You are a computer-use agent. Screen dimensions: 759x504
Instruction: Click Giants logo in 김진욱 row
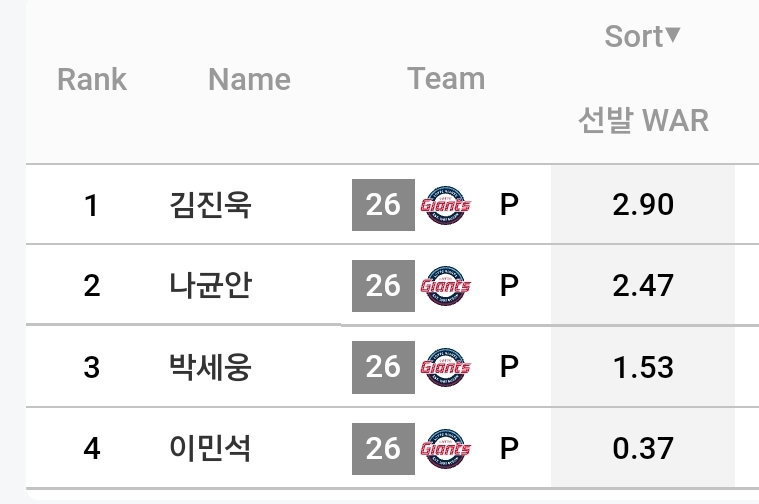445,205
